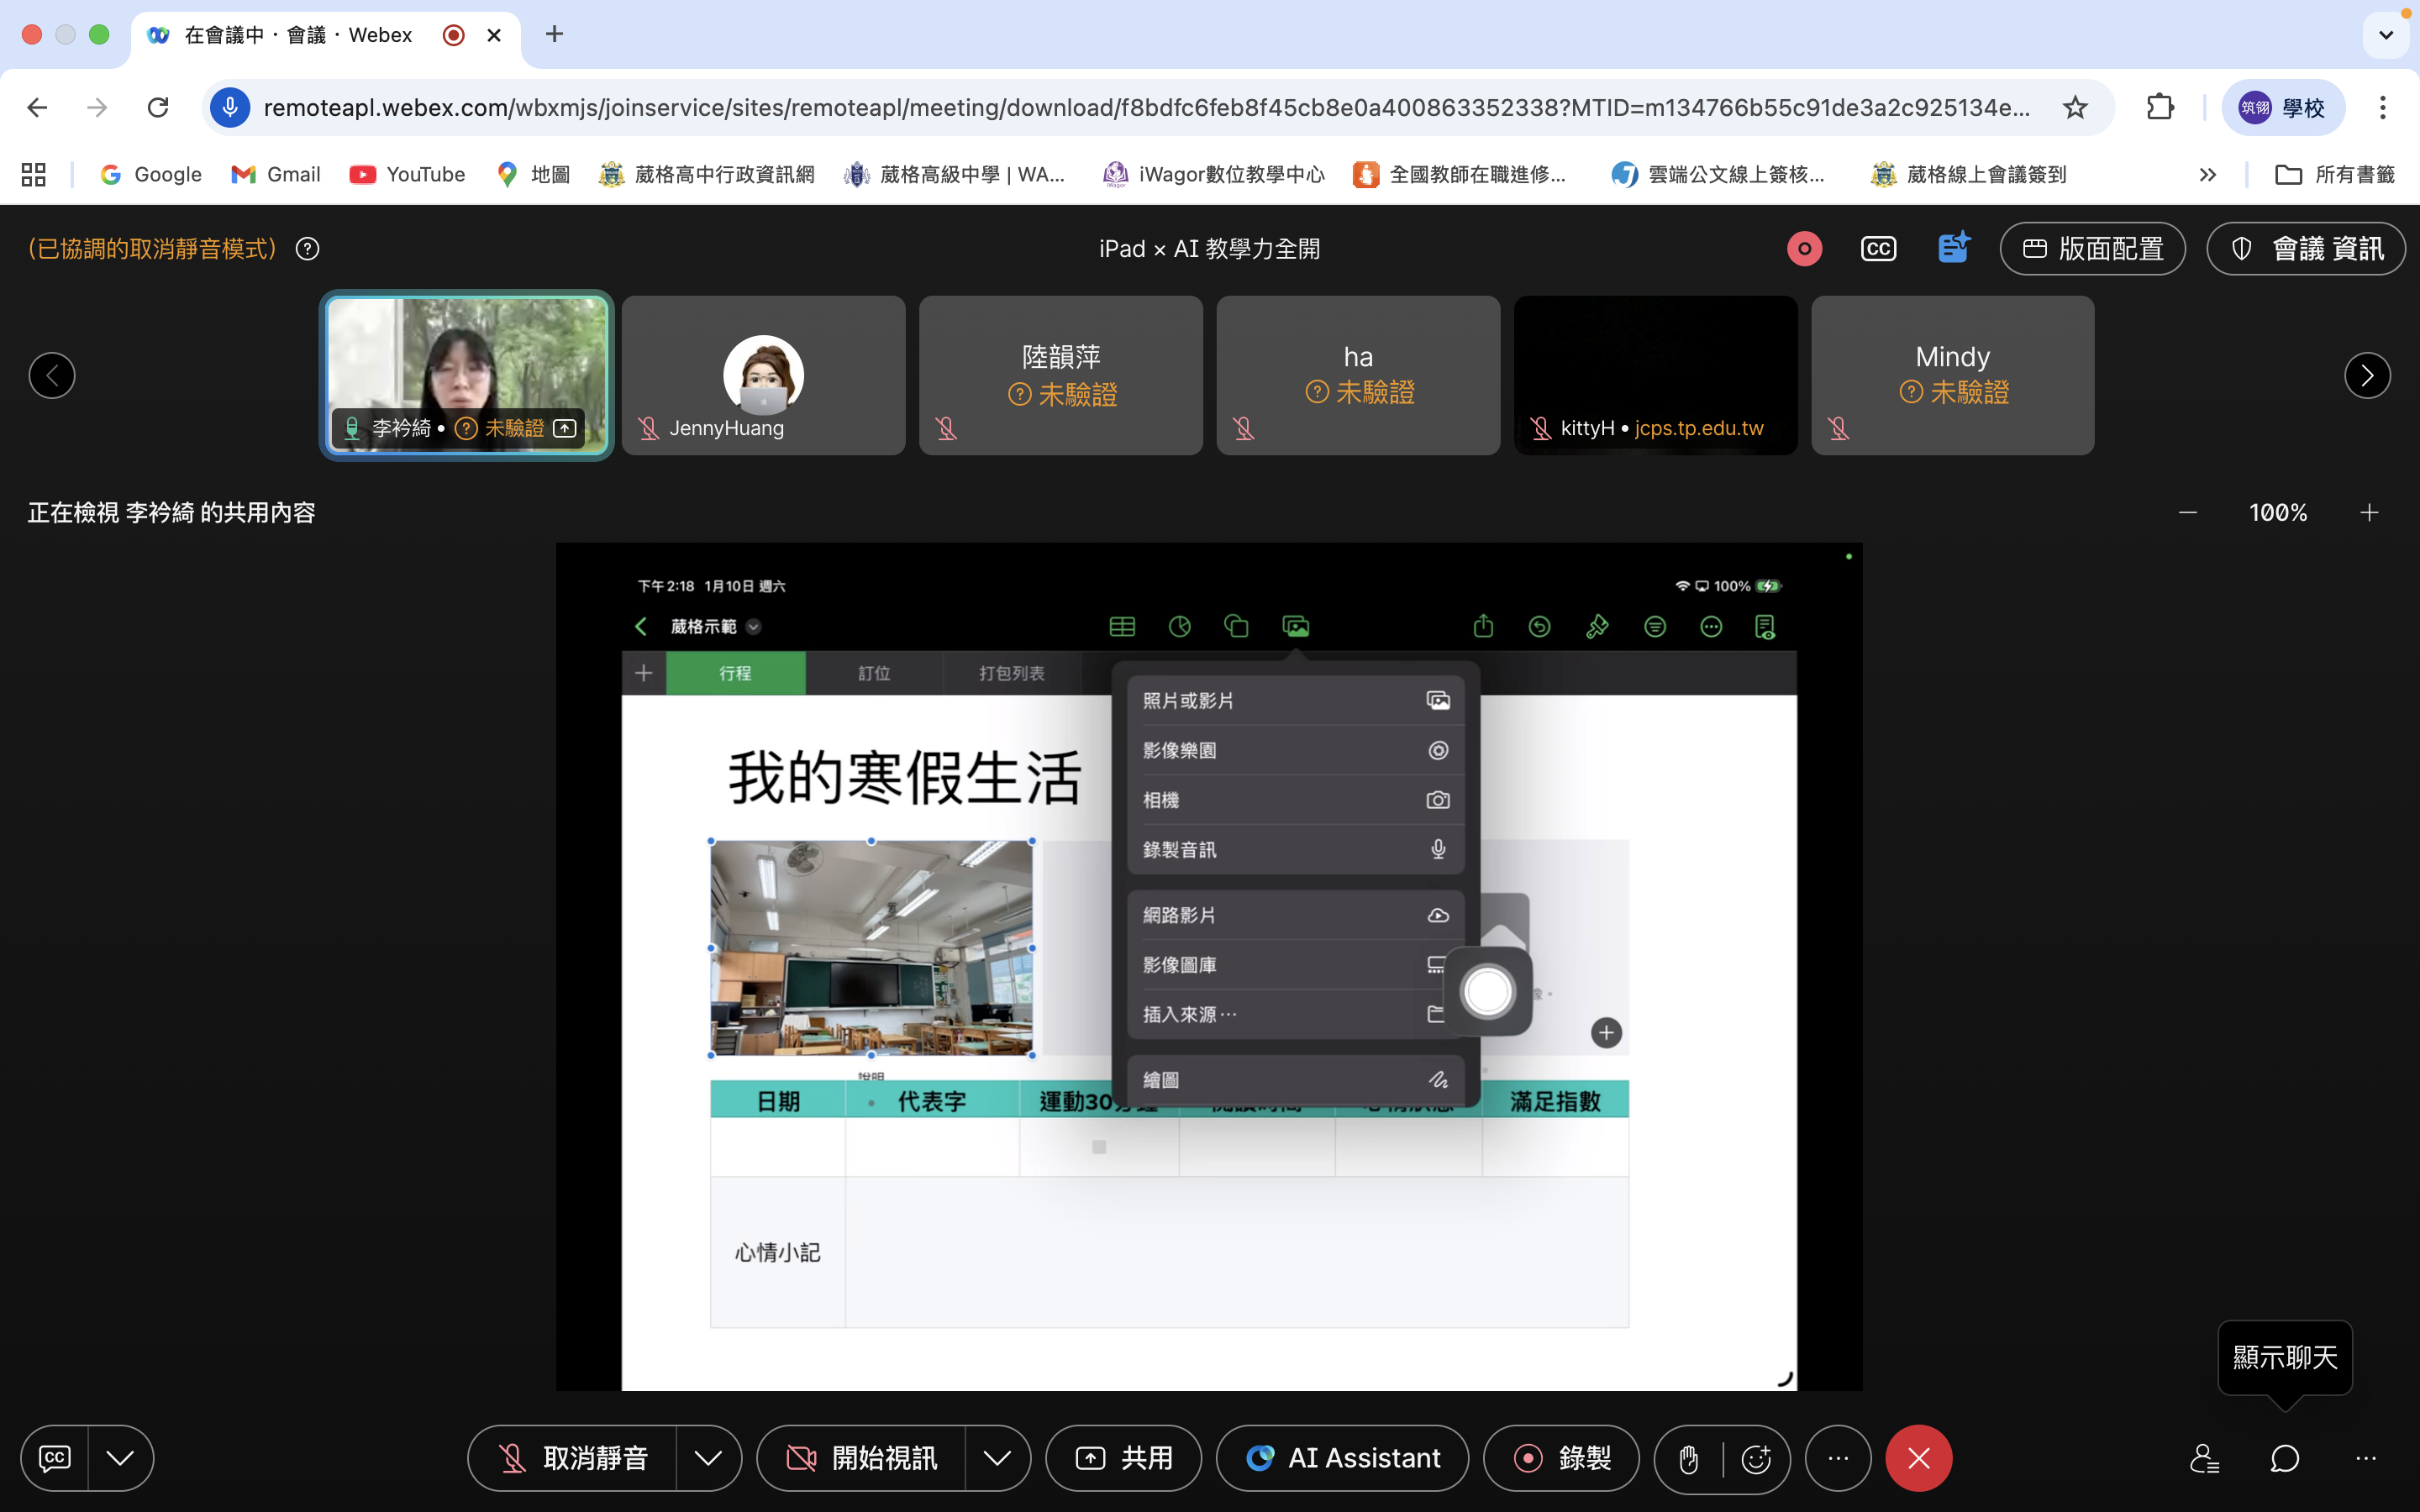The image size is (2420, 1512).
Task: Click the closed captions CC icon in header
Action: tap(1878, 249)
